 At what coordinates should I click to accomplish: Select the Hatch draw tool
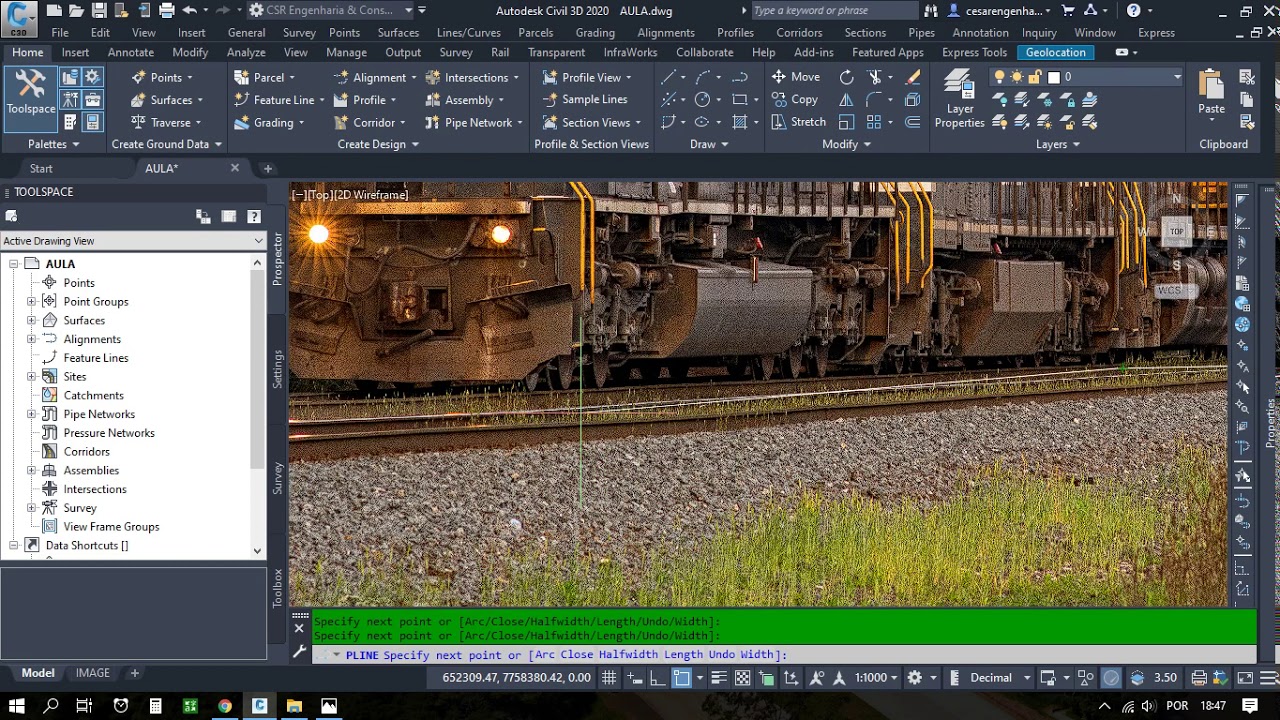740,122
